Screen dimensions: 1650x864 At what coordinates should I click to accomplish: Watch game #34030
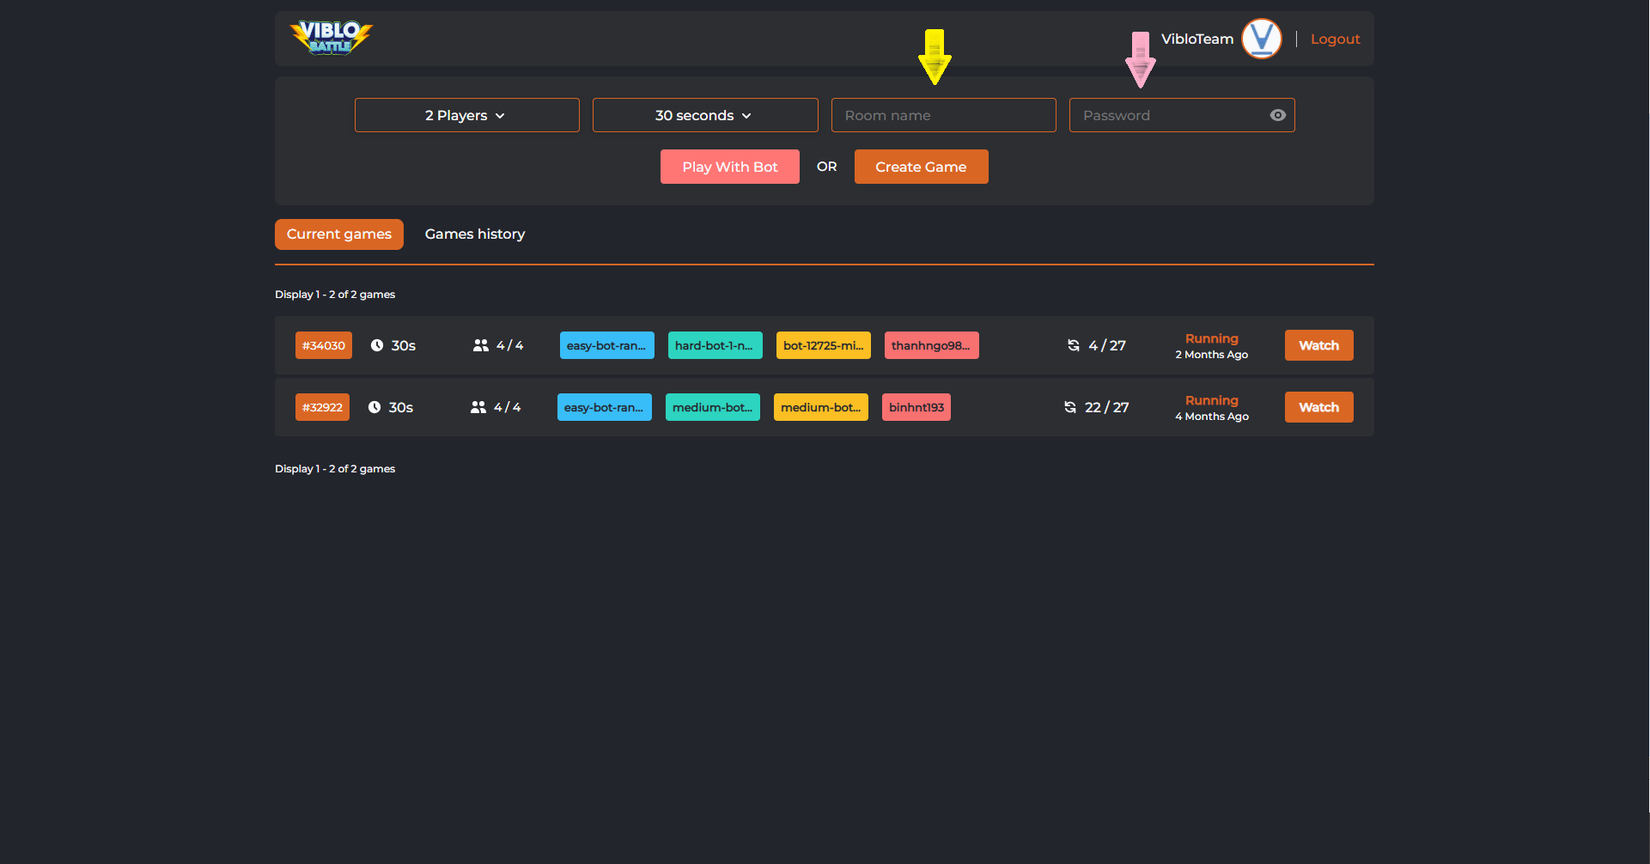(1319, 345)
